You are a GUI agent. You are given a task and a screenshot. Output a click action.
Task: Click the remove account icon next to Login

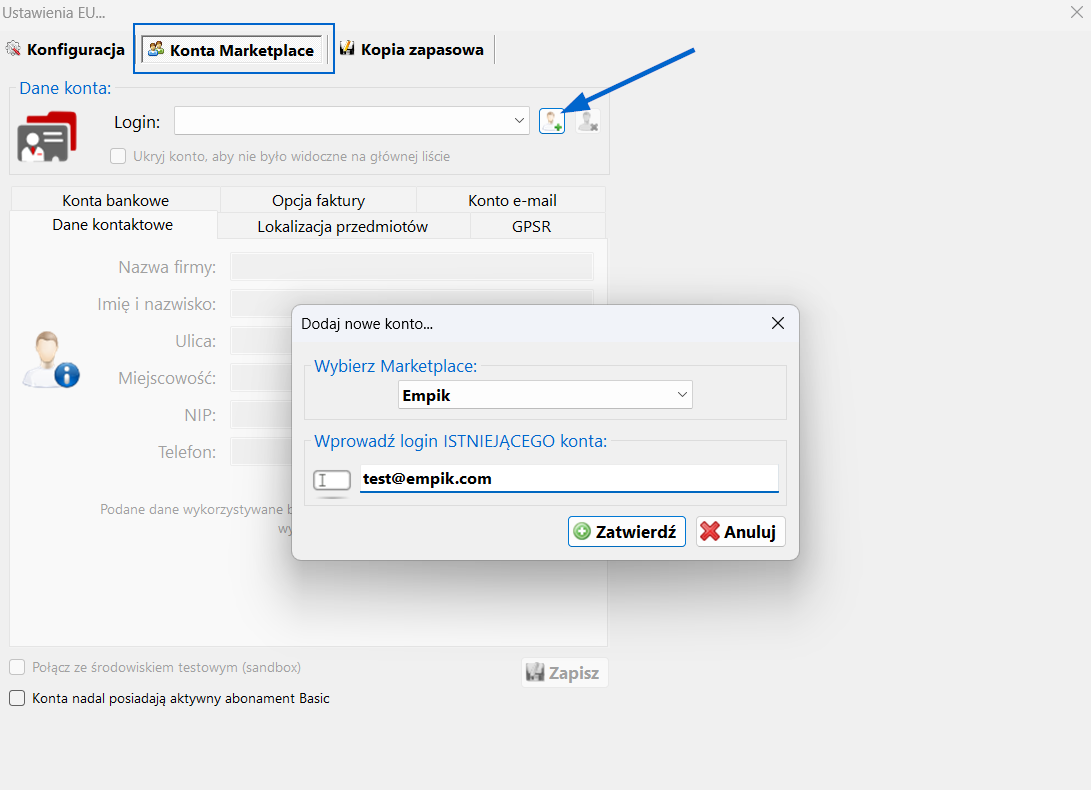click(588, 121)
